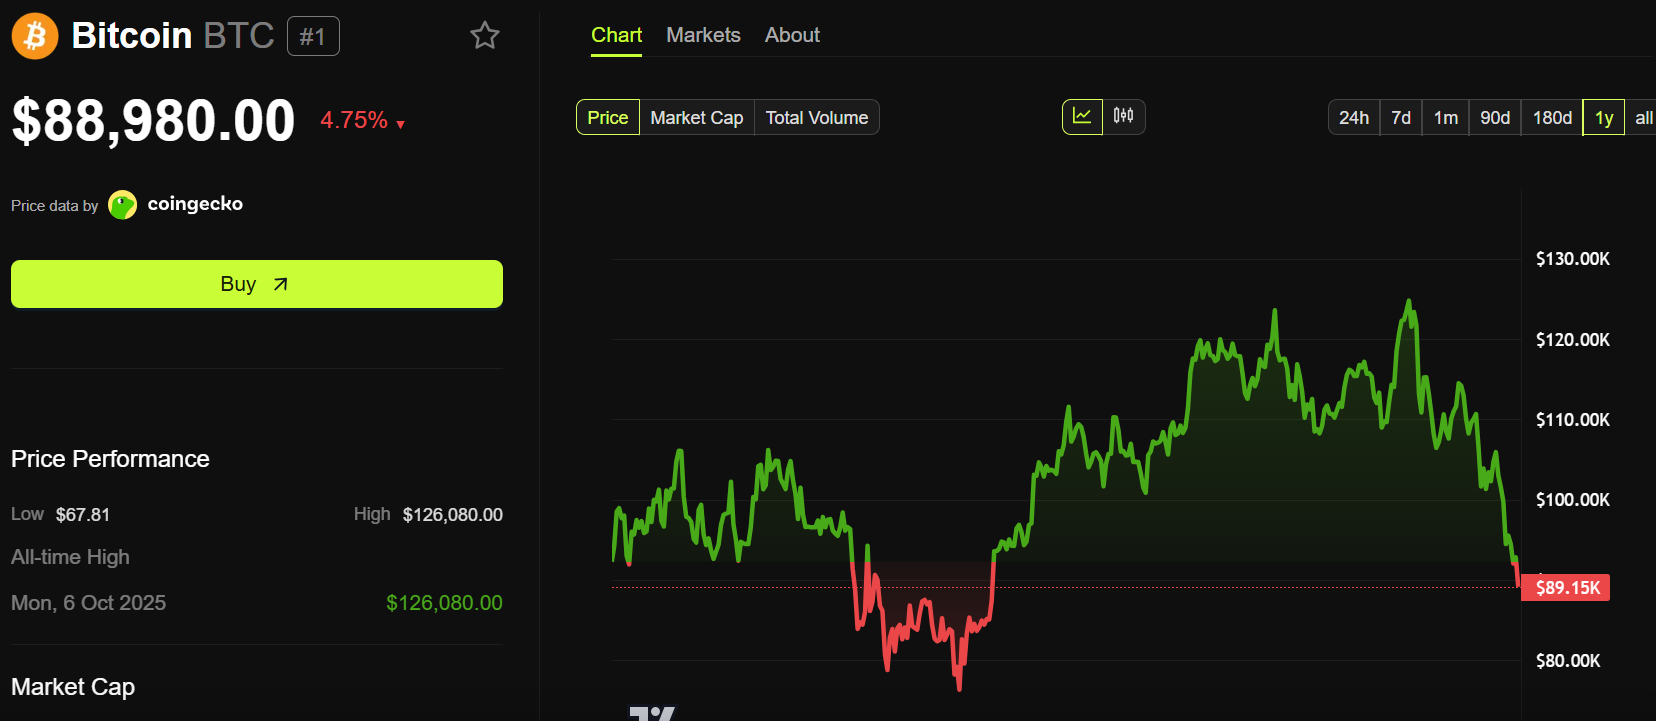Add Bitcoin to favorites with star icon

click(485, 36)
